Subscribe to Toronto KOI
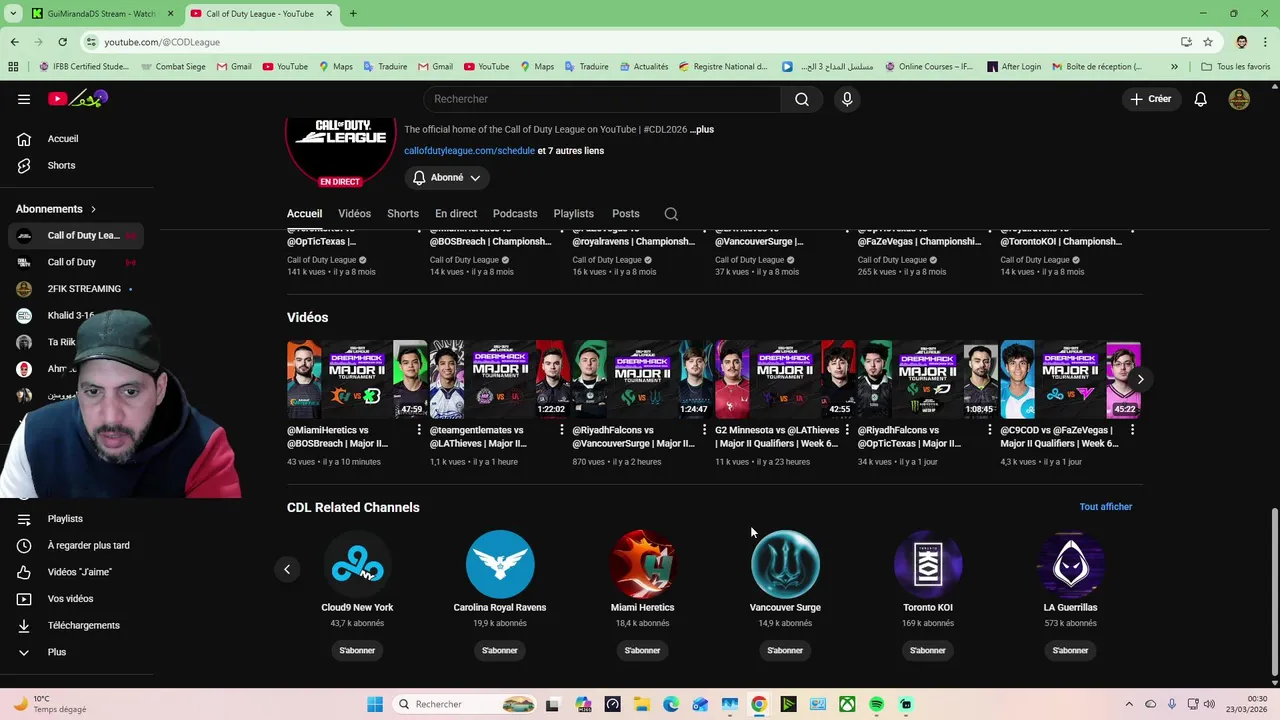 click(x=928, y=651)
